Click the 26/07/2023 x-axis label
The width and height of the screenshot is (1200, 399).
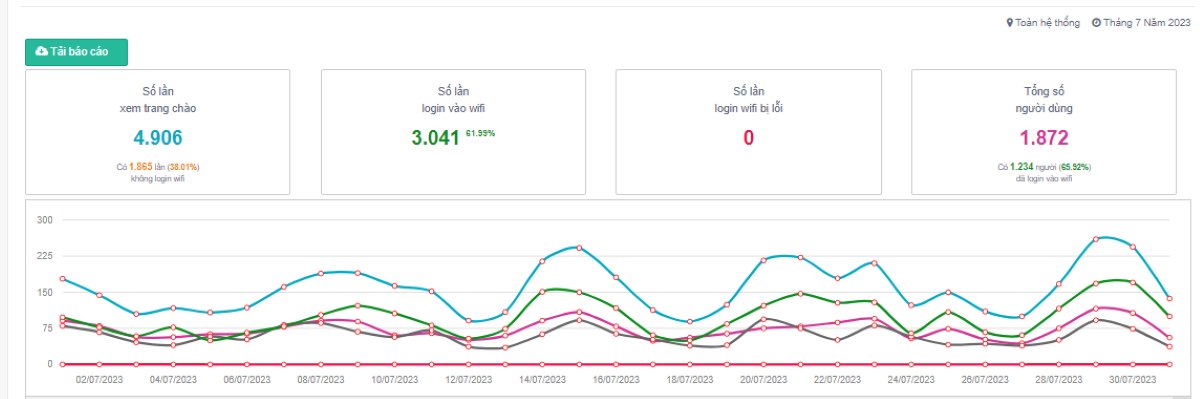[985, 379]
